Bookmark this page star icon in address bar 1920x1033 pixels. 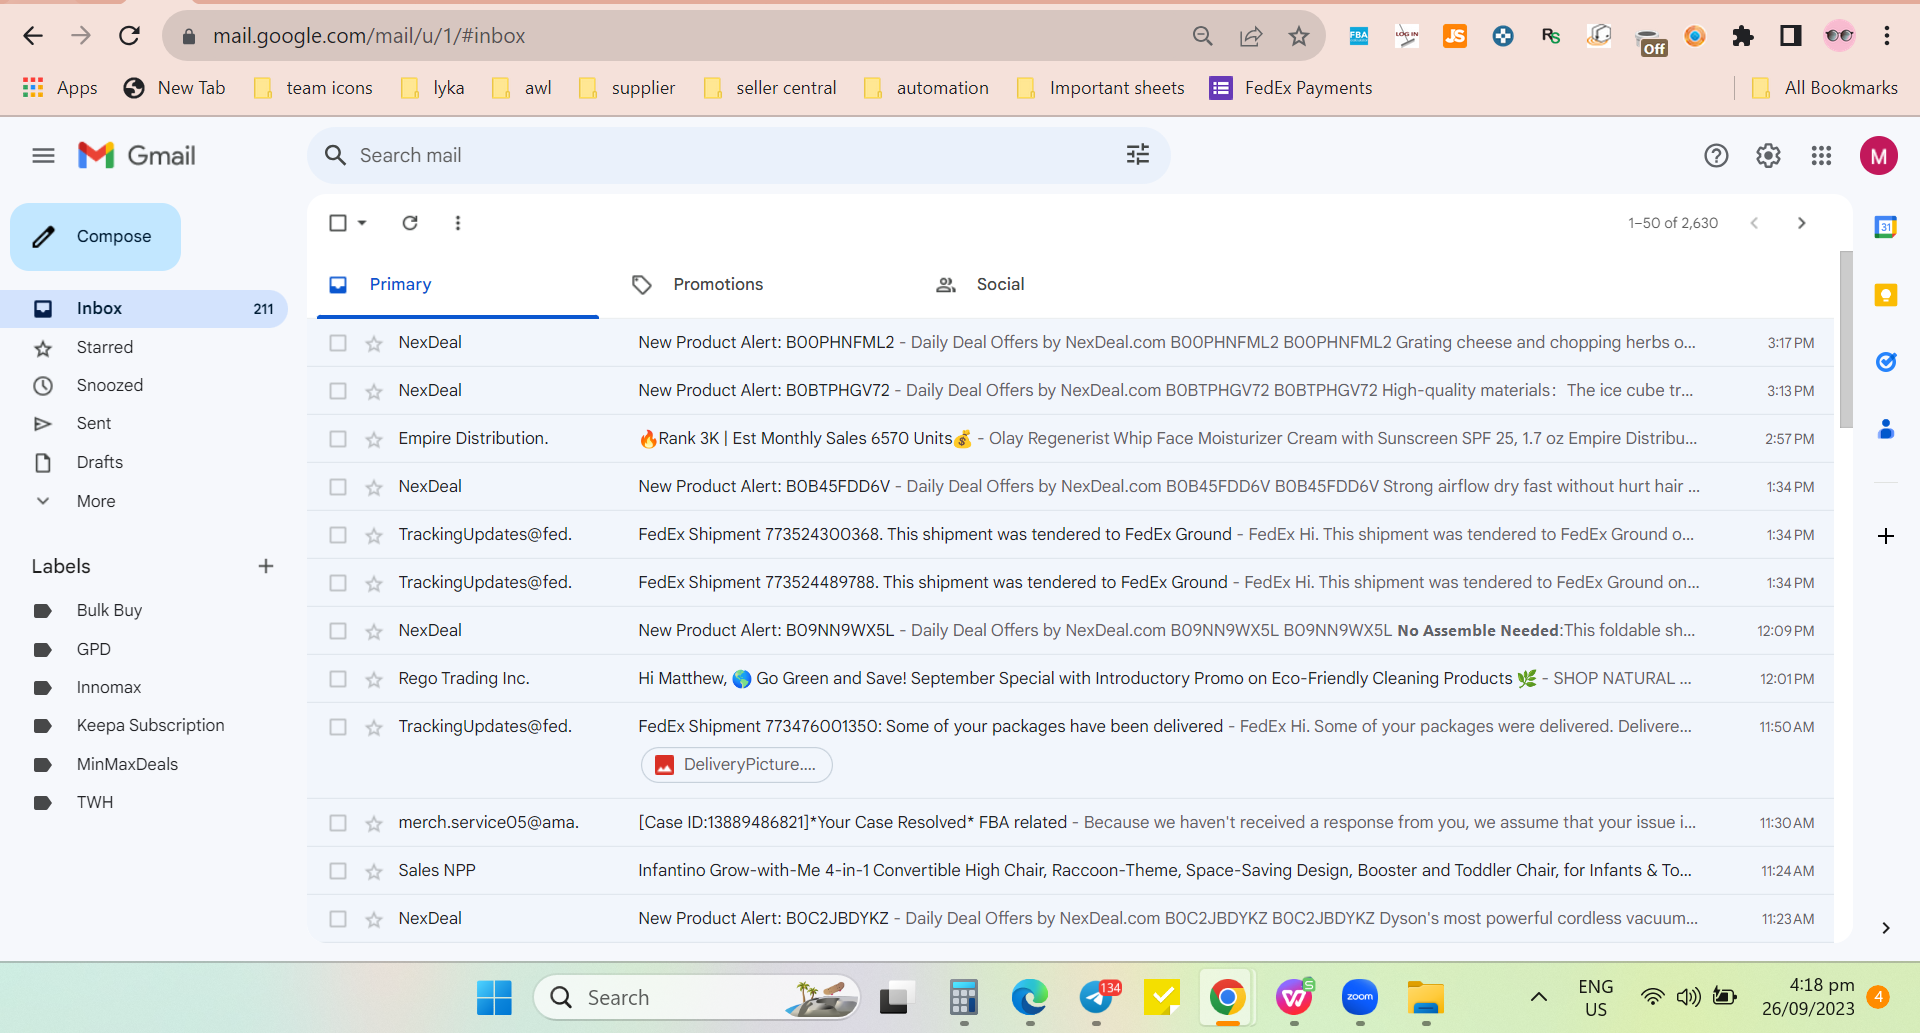1299,36
